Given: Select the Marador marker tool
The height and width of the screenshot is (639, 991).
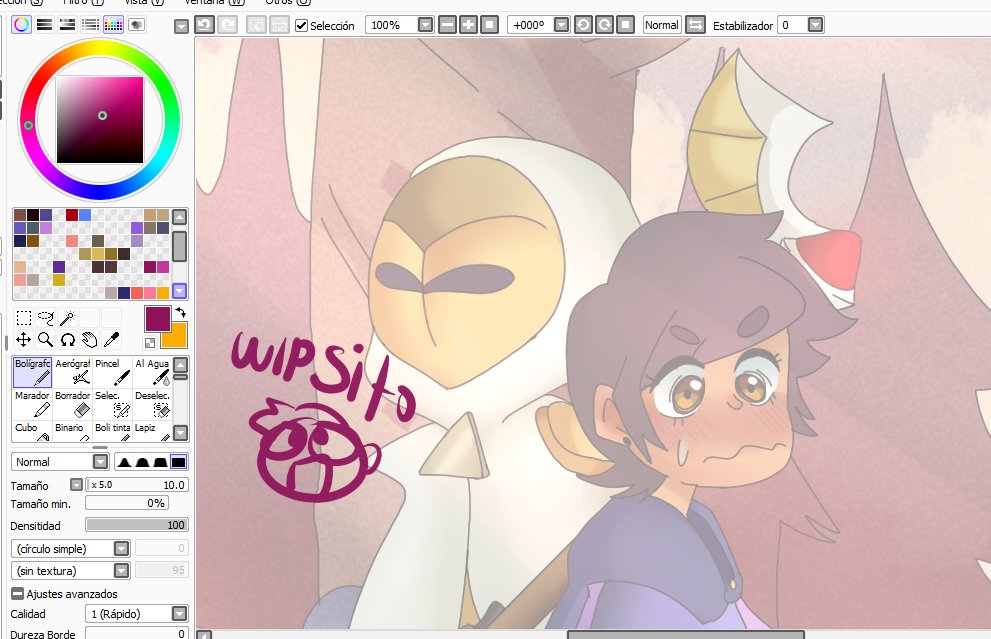Looking at the screenshot, I should 32,404.
